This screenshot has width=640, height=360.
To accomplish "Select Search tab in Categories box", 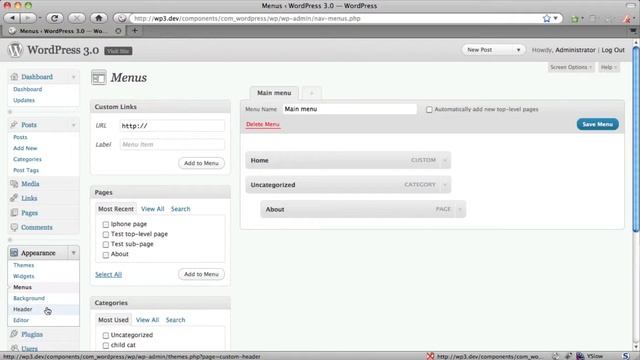I will (175, 320).
